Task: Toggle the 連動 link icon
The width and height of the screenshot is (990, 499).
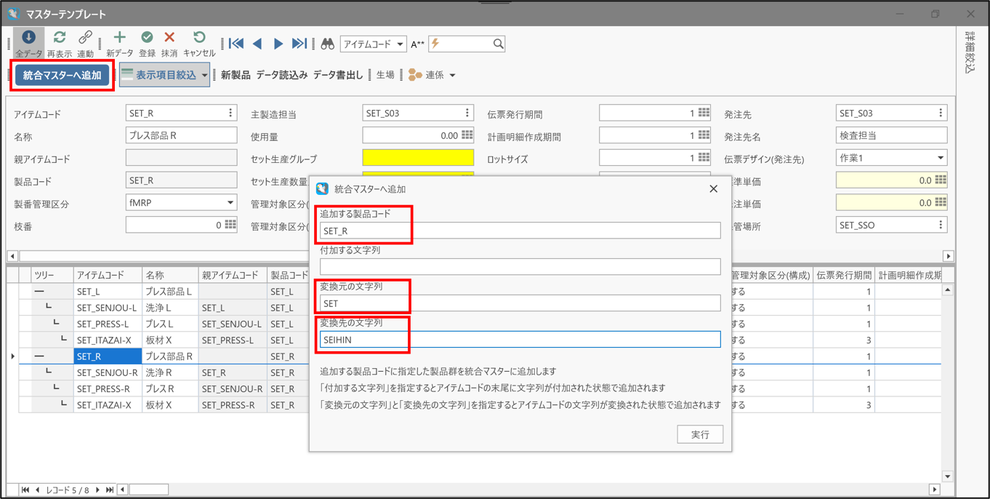Action: (85, 37)
